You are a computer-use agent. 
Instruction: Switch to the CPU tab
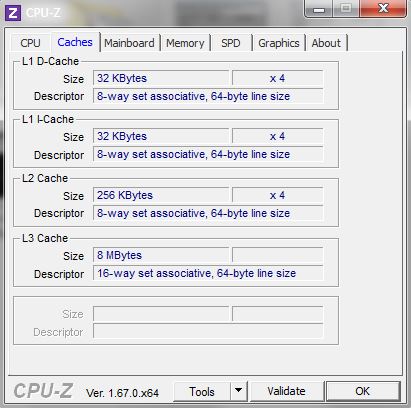(30, 43)
